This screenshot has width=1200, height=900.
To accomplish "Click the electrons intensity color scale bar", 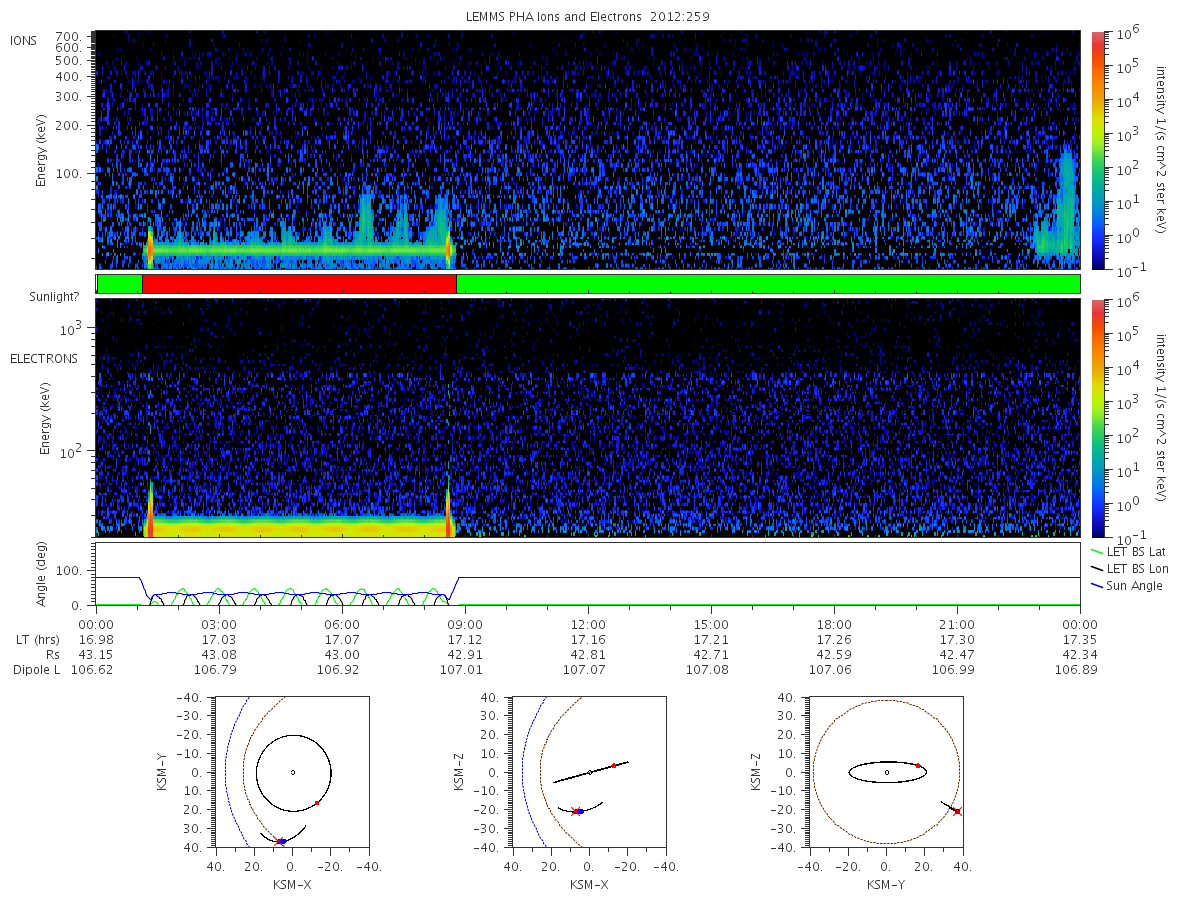I will click(x=1098, y=418).
